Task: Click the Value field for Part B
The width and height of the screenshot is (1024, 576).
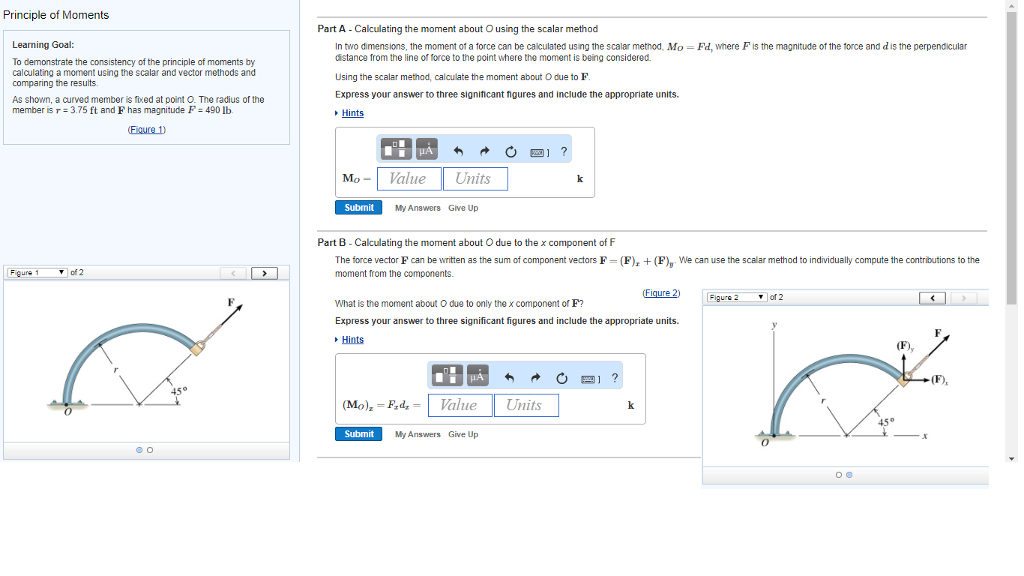Action: 460,405
